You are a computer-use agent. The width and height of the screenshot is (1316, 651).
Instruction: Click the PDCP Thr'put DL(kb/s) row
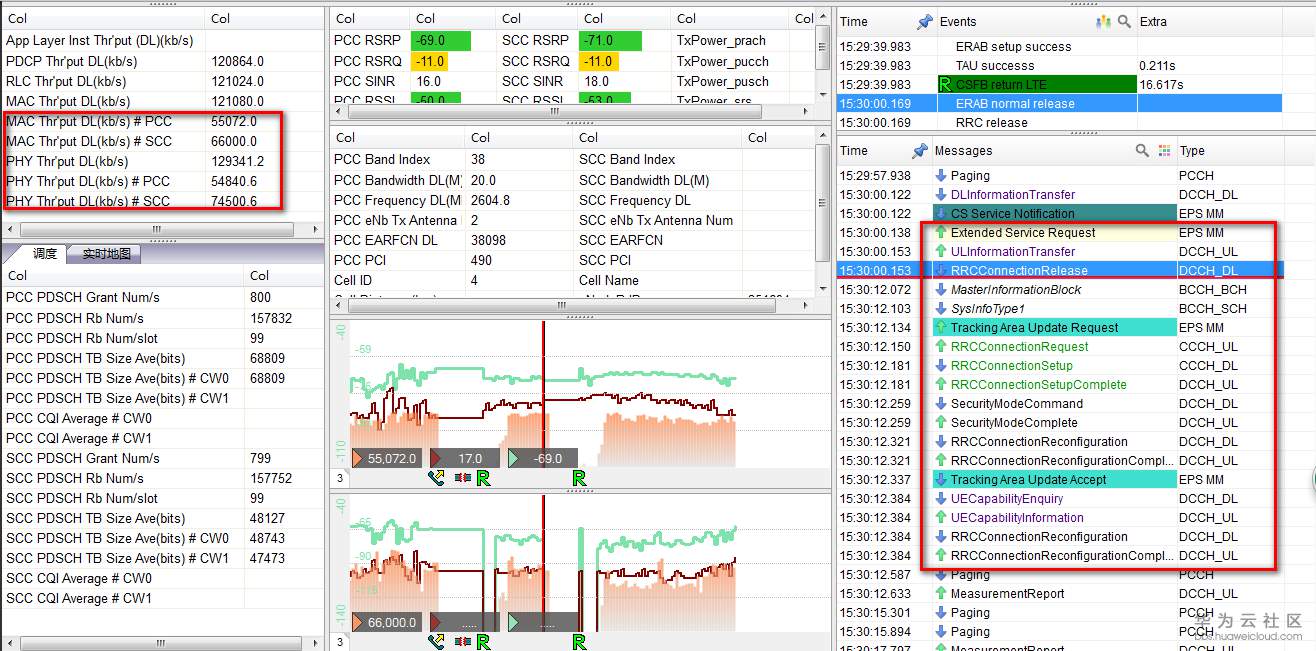(x=162, y=61)
